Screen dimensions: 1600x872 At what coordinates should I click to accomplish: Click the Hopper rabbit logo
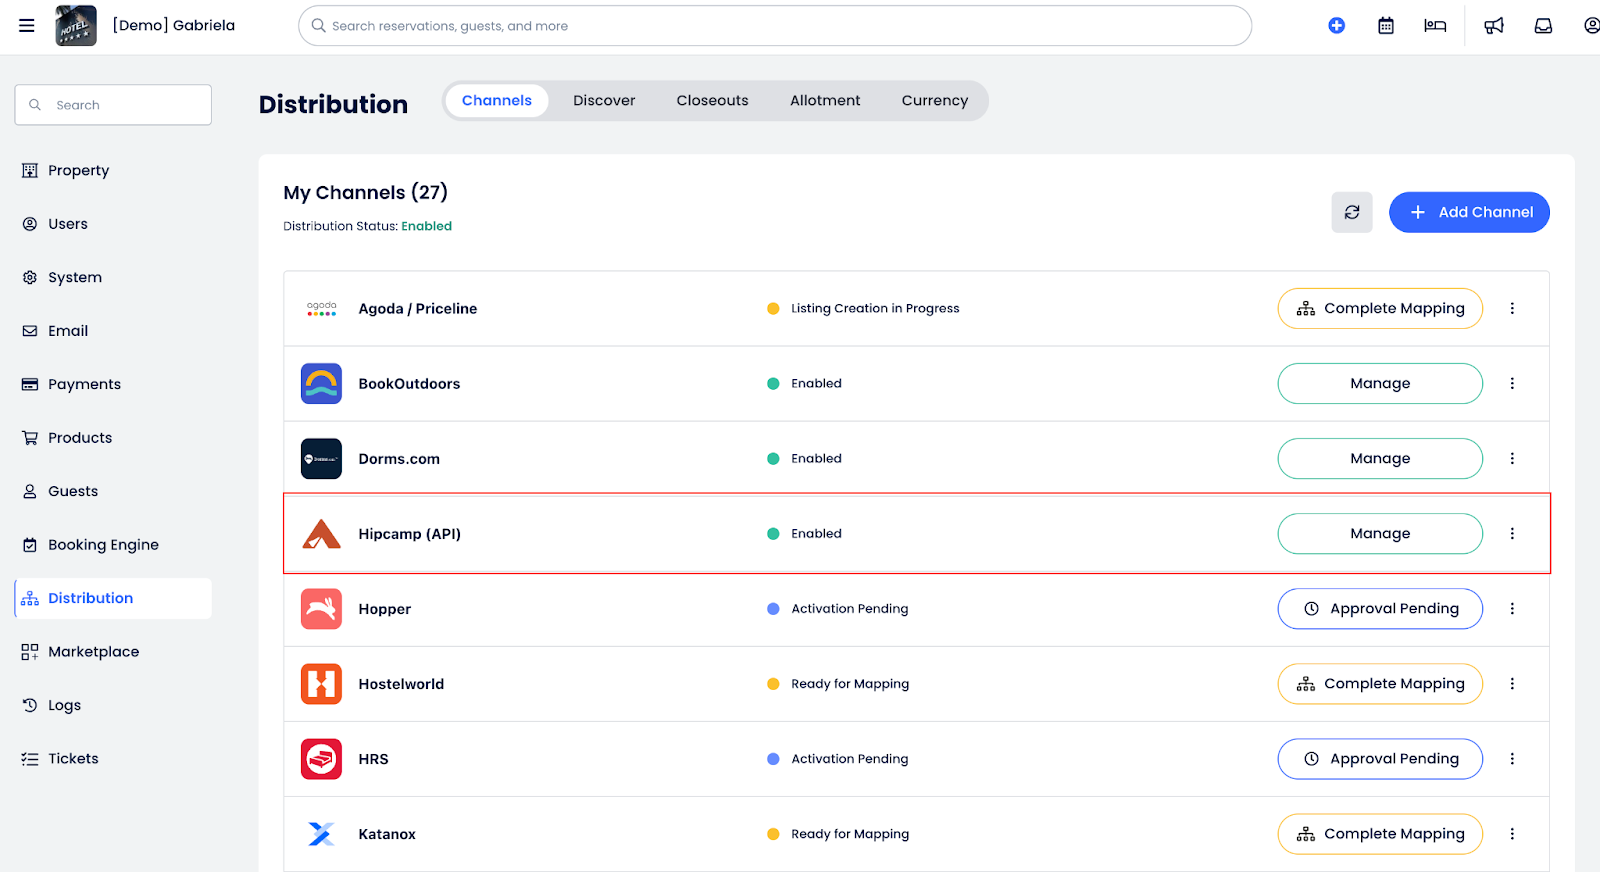click(x=321, y=609)
